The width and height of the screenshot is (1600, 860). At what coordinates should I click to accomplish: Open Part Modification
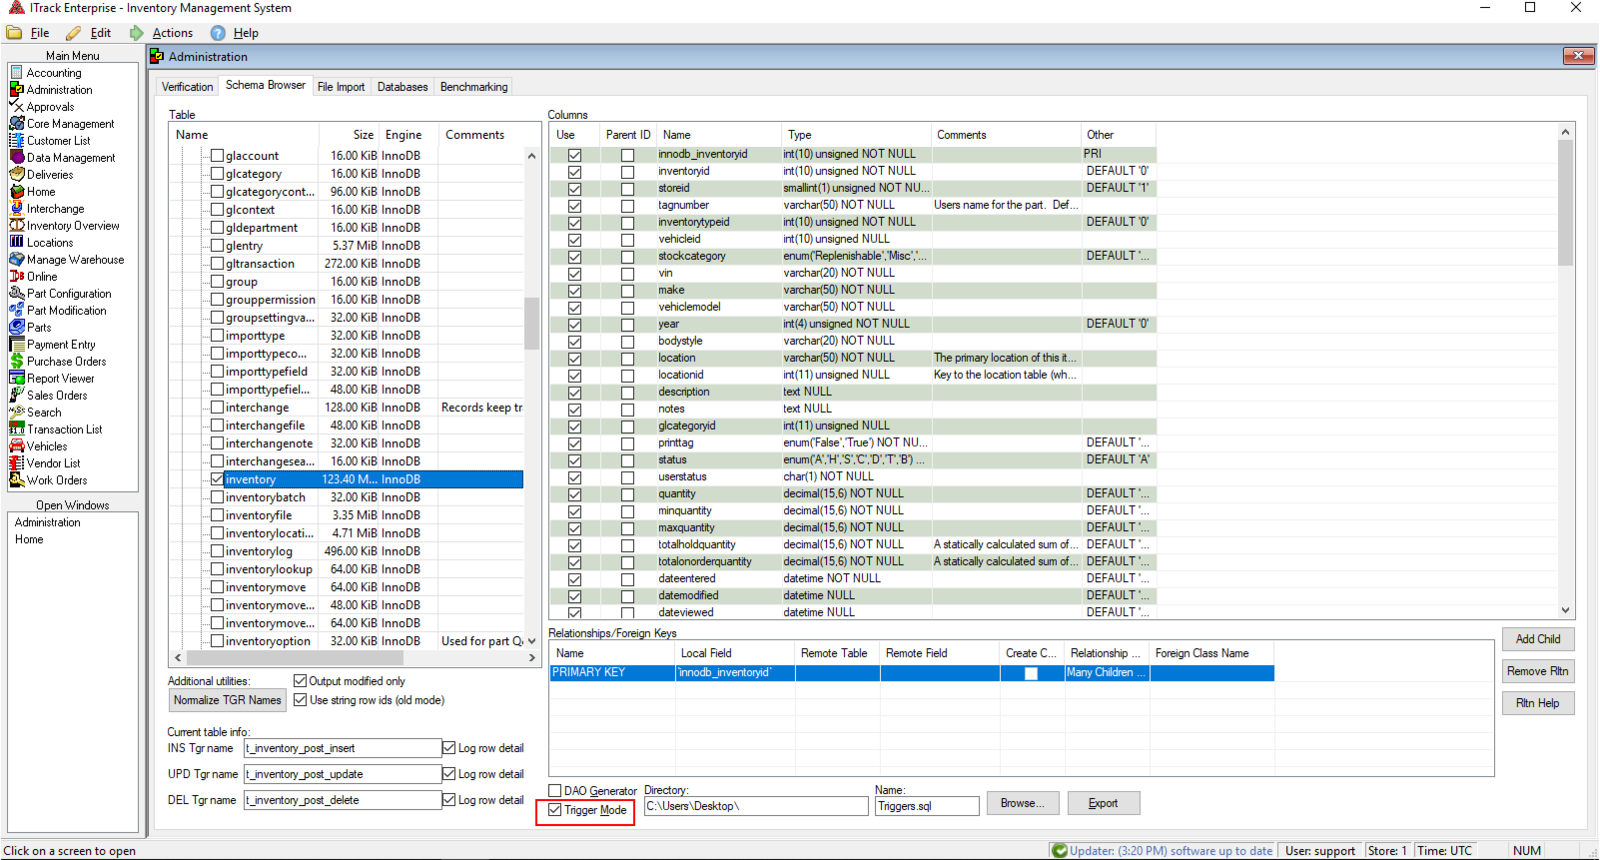66,311
